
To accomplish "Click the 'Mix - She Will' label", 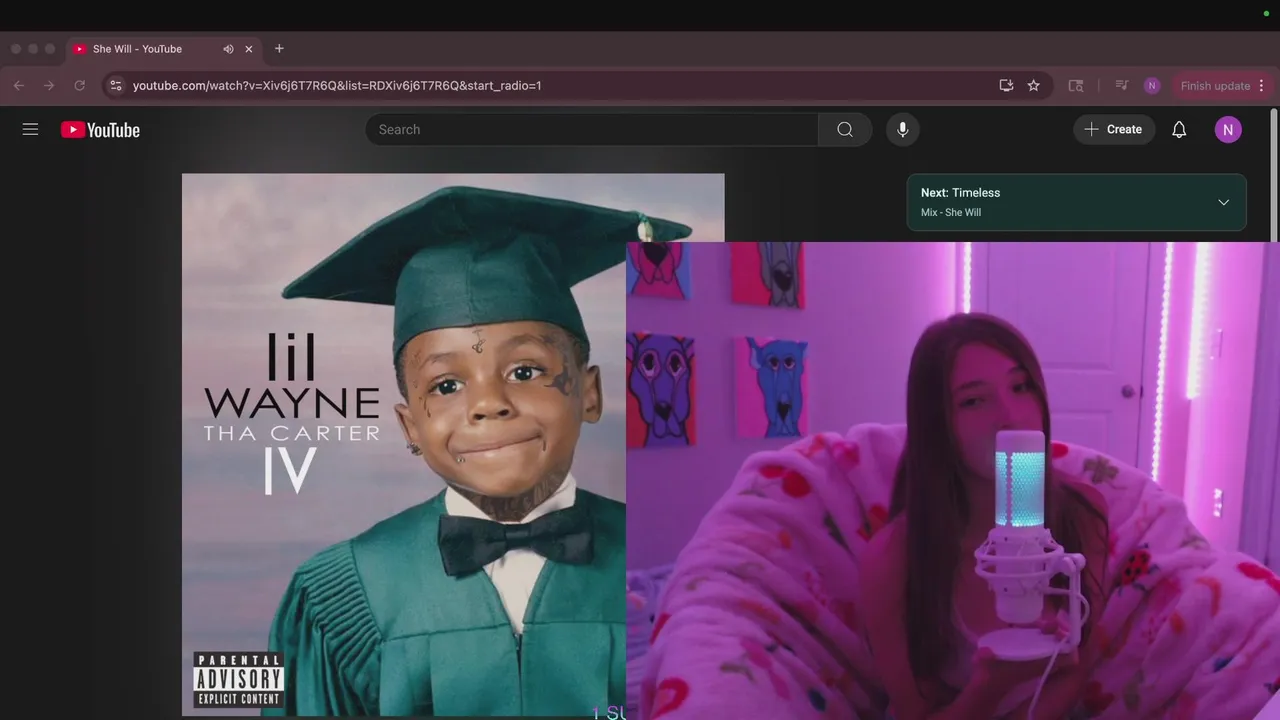I will pyautogui.click(x=951, y=213).
